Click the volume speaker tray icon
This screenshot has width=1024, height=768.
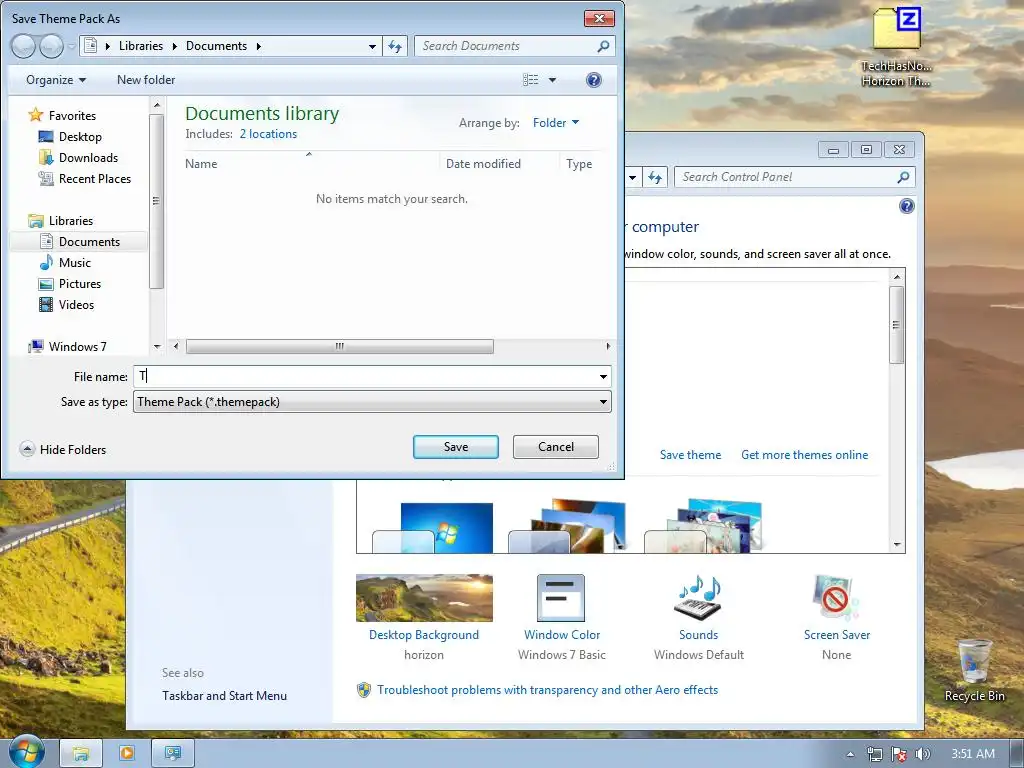point(923,754)
